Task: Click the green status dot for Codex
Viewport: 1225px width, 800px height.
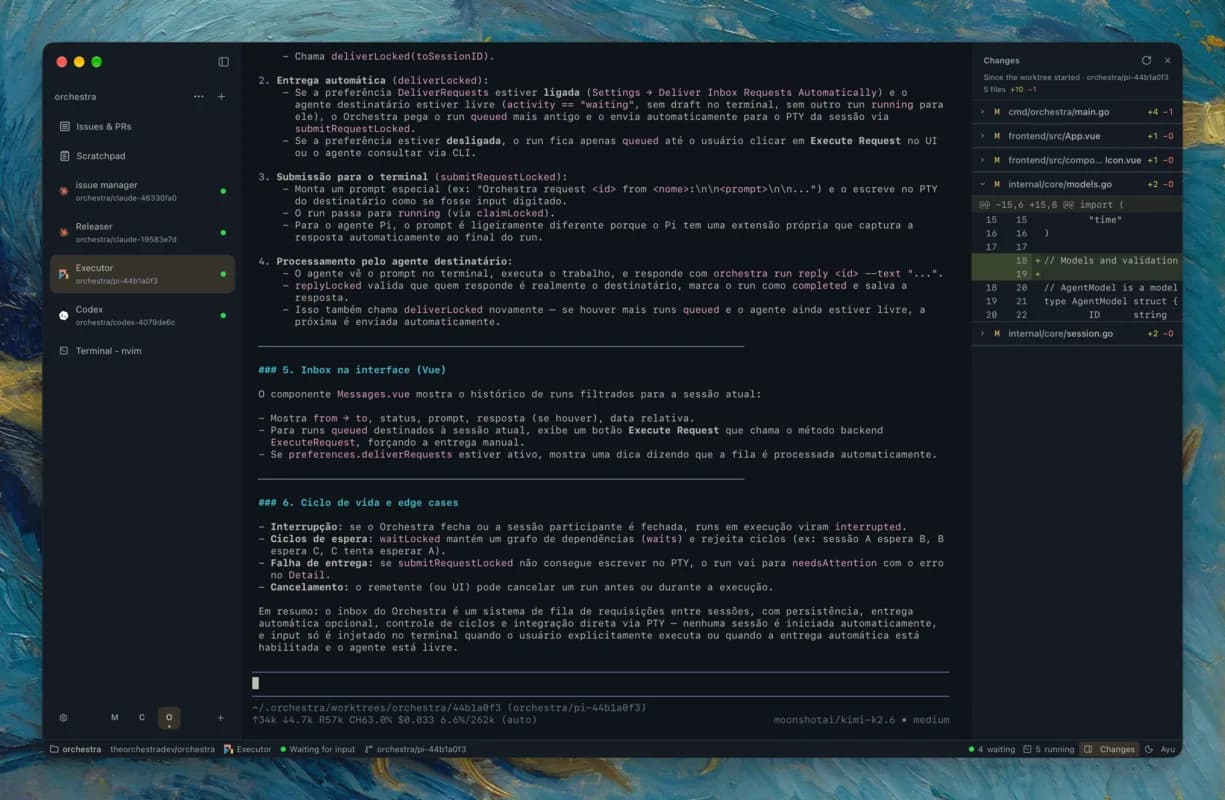Action: pyautogui.click(x=223, y=315)
